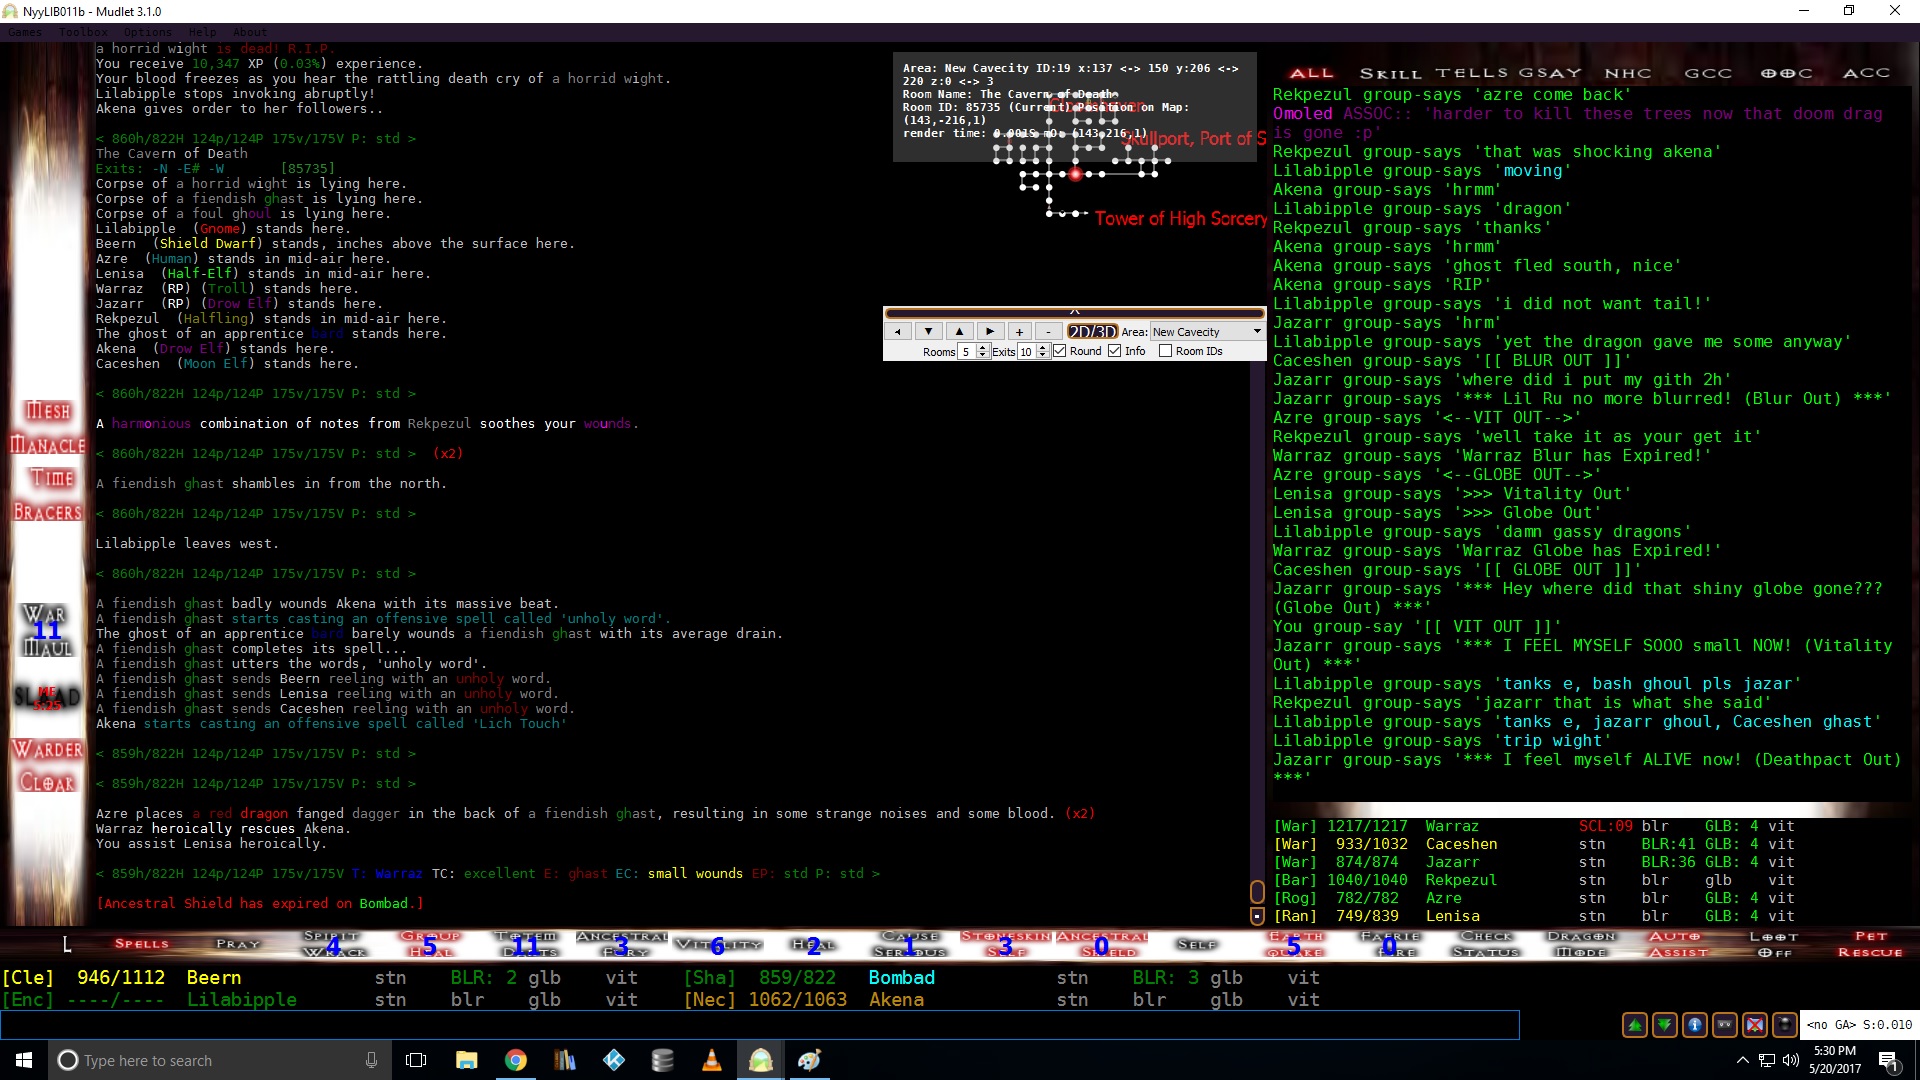Click the green up-arrow icon near command line
This screenshot has height=1080, width=1920.
coord(1635,1025)
